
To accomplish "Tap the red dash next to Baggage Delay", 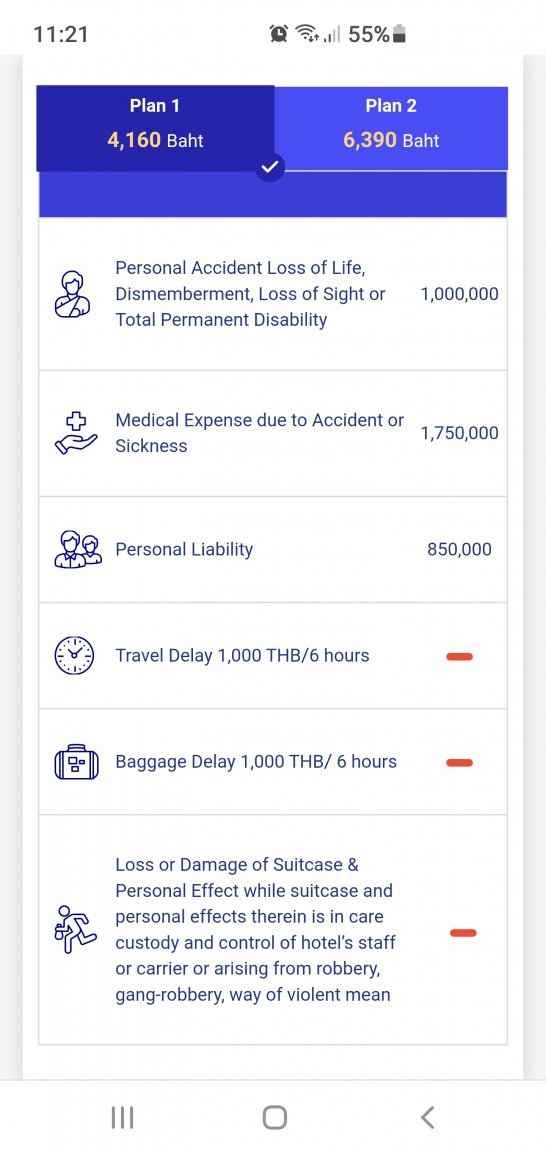I will click(459, 763).
